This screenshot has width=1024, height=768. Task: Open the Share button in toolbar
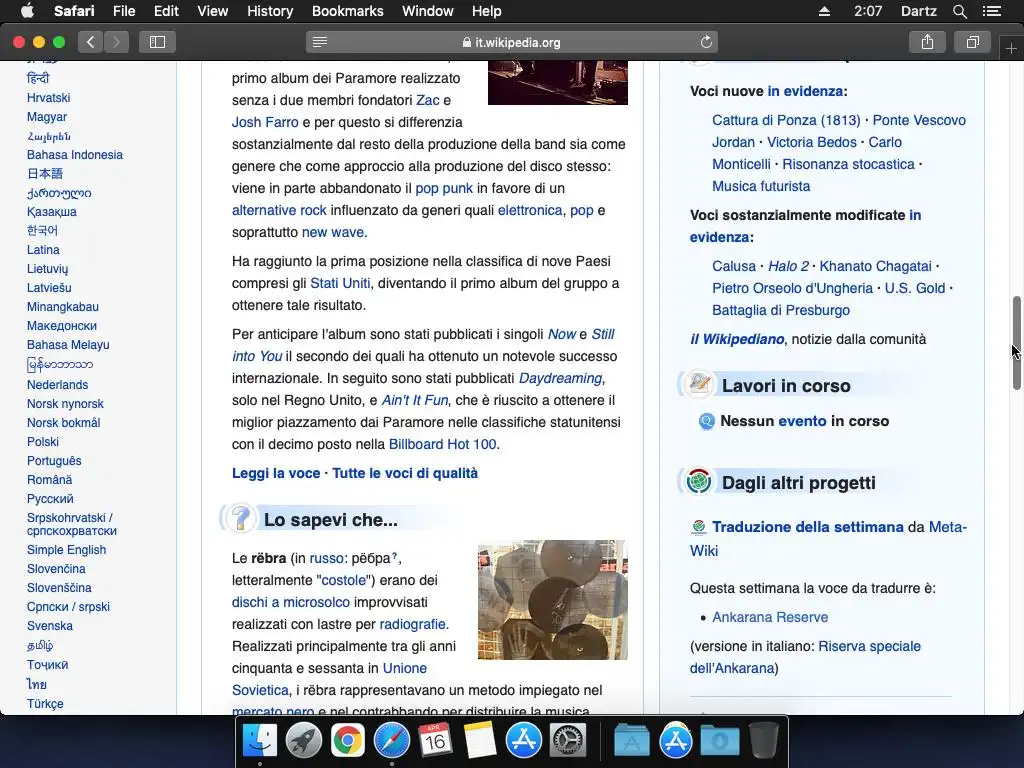[x=927, y=42]
